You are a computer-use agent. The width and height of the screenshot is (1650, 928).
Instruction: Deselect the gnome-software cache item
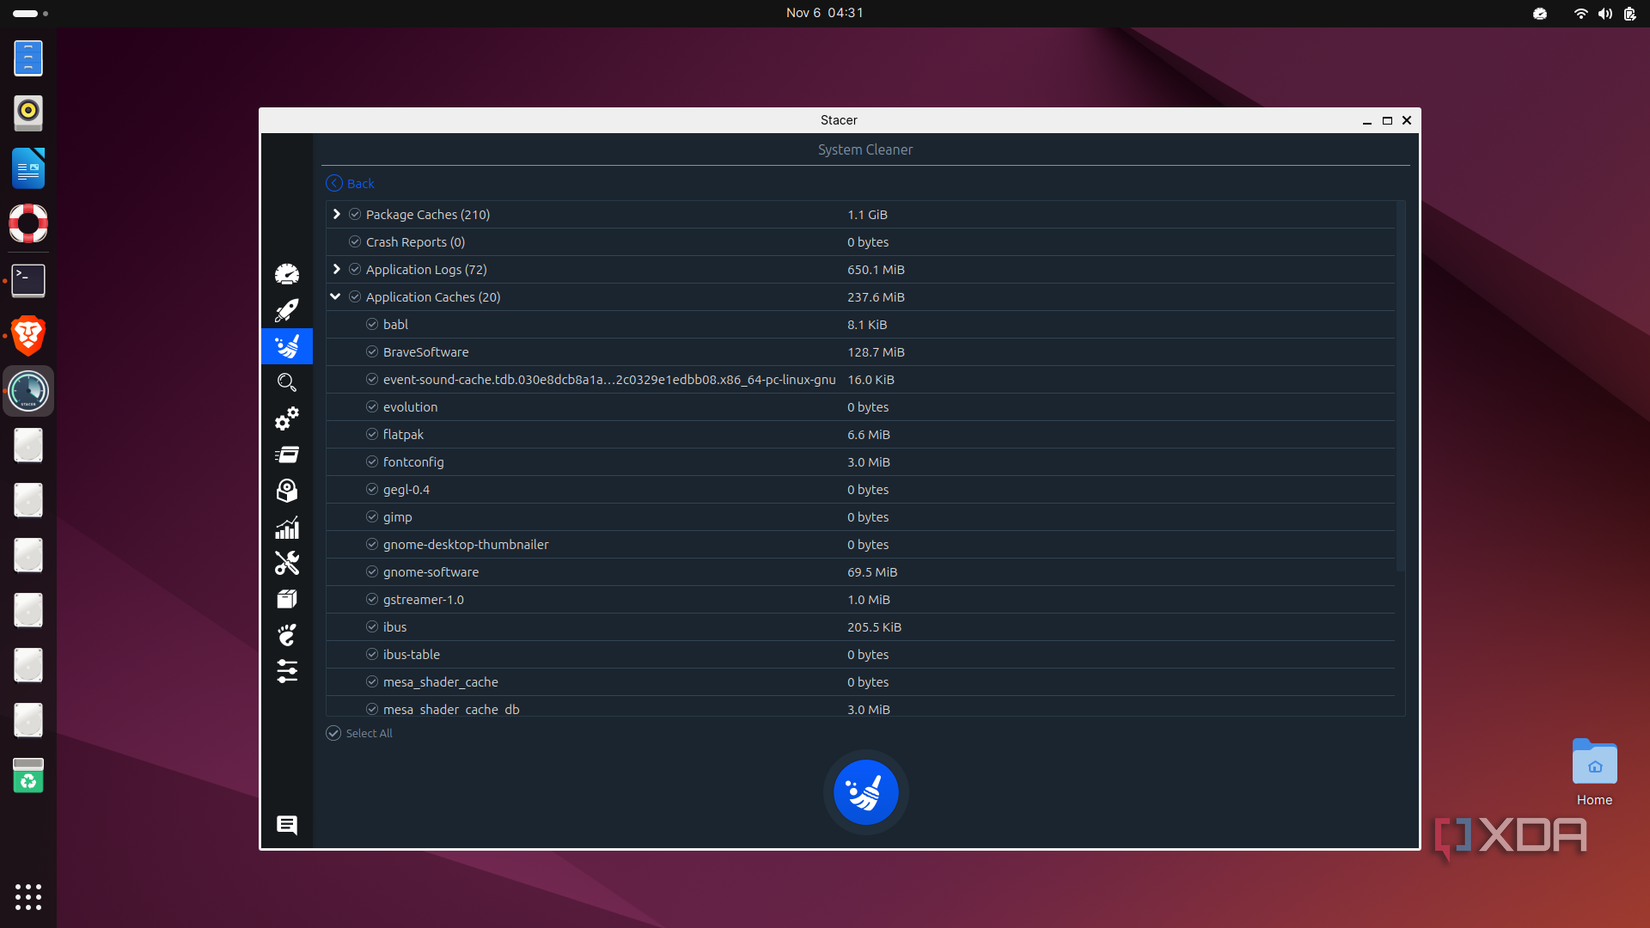pos(371,572)
